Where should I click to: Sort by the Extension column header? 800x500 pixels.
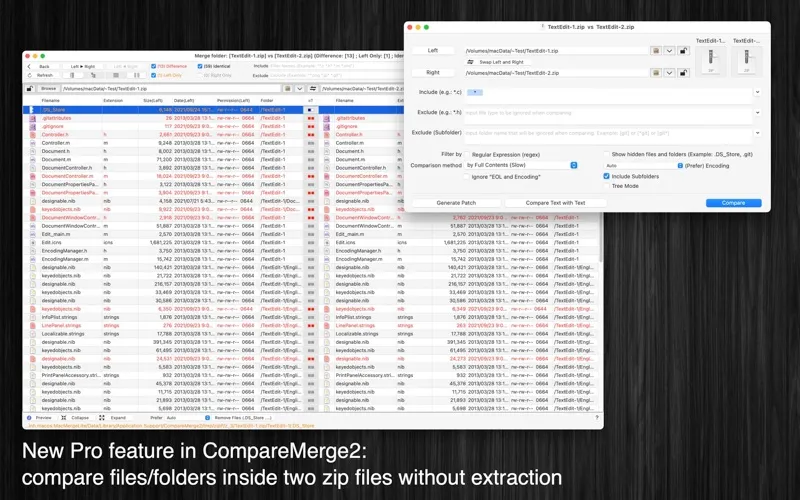pos(113,101)
